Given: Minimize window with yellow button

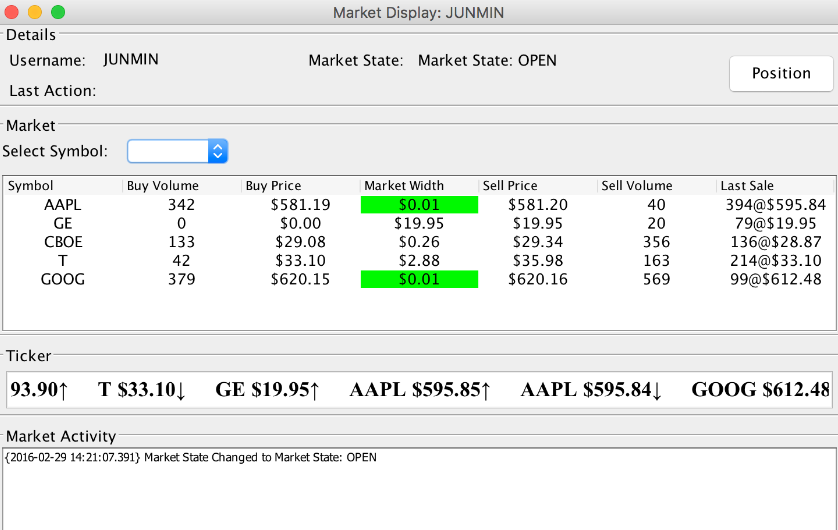Looking at the screenshot, I should (35, 12).
